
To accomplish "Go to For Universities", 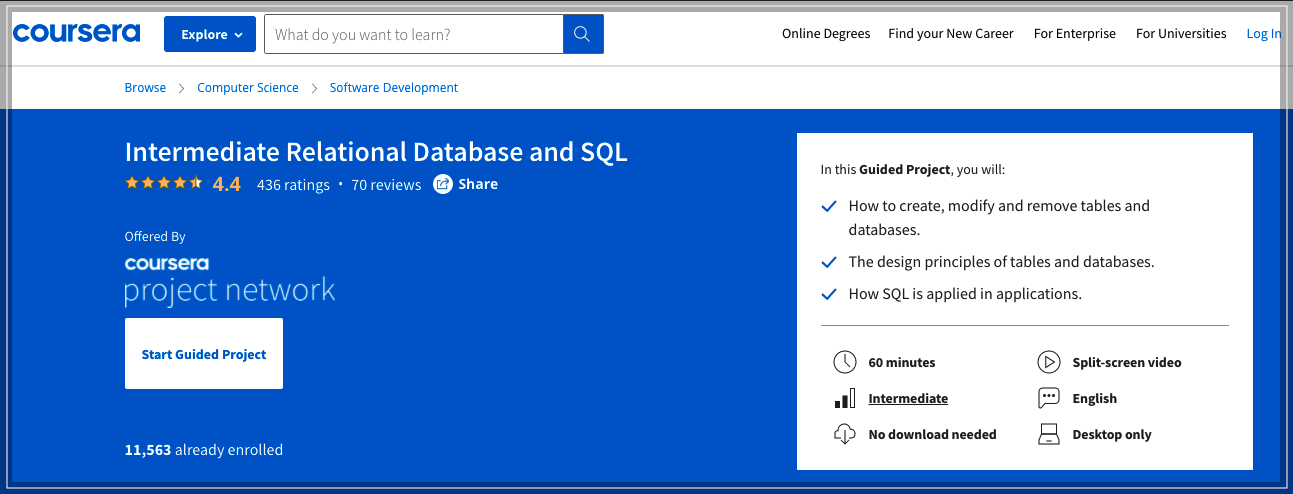I will click(x=1181, y=34).
